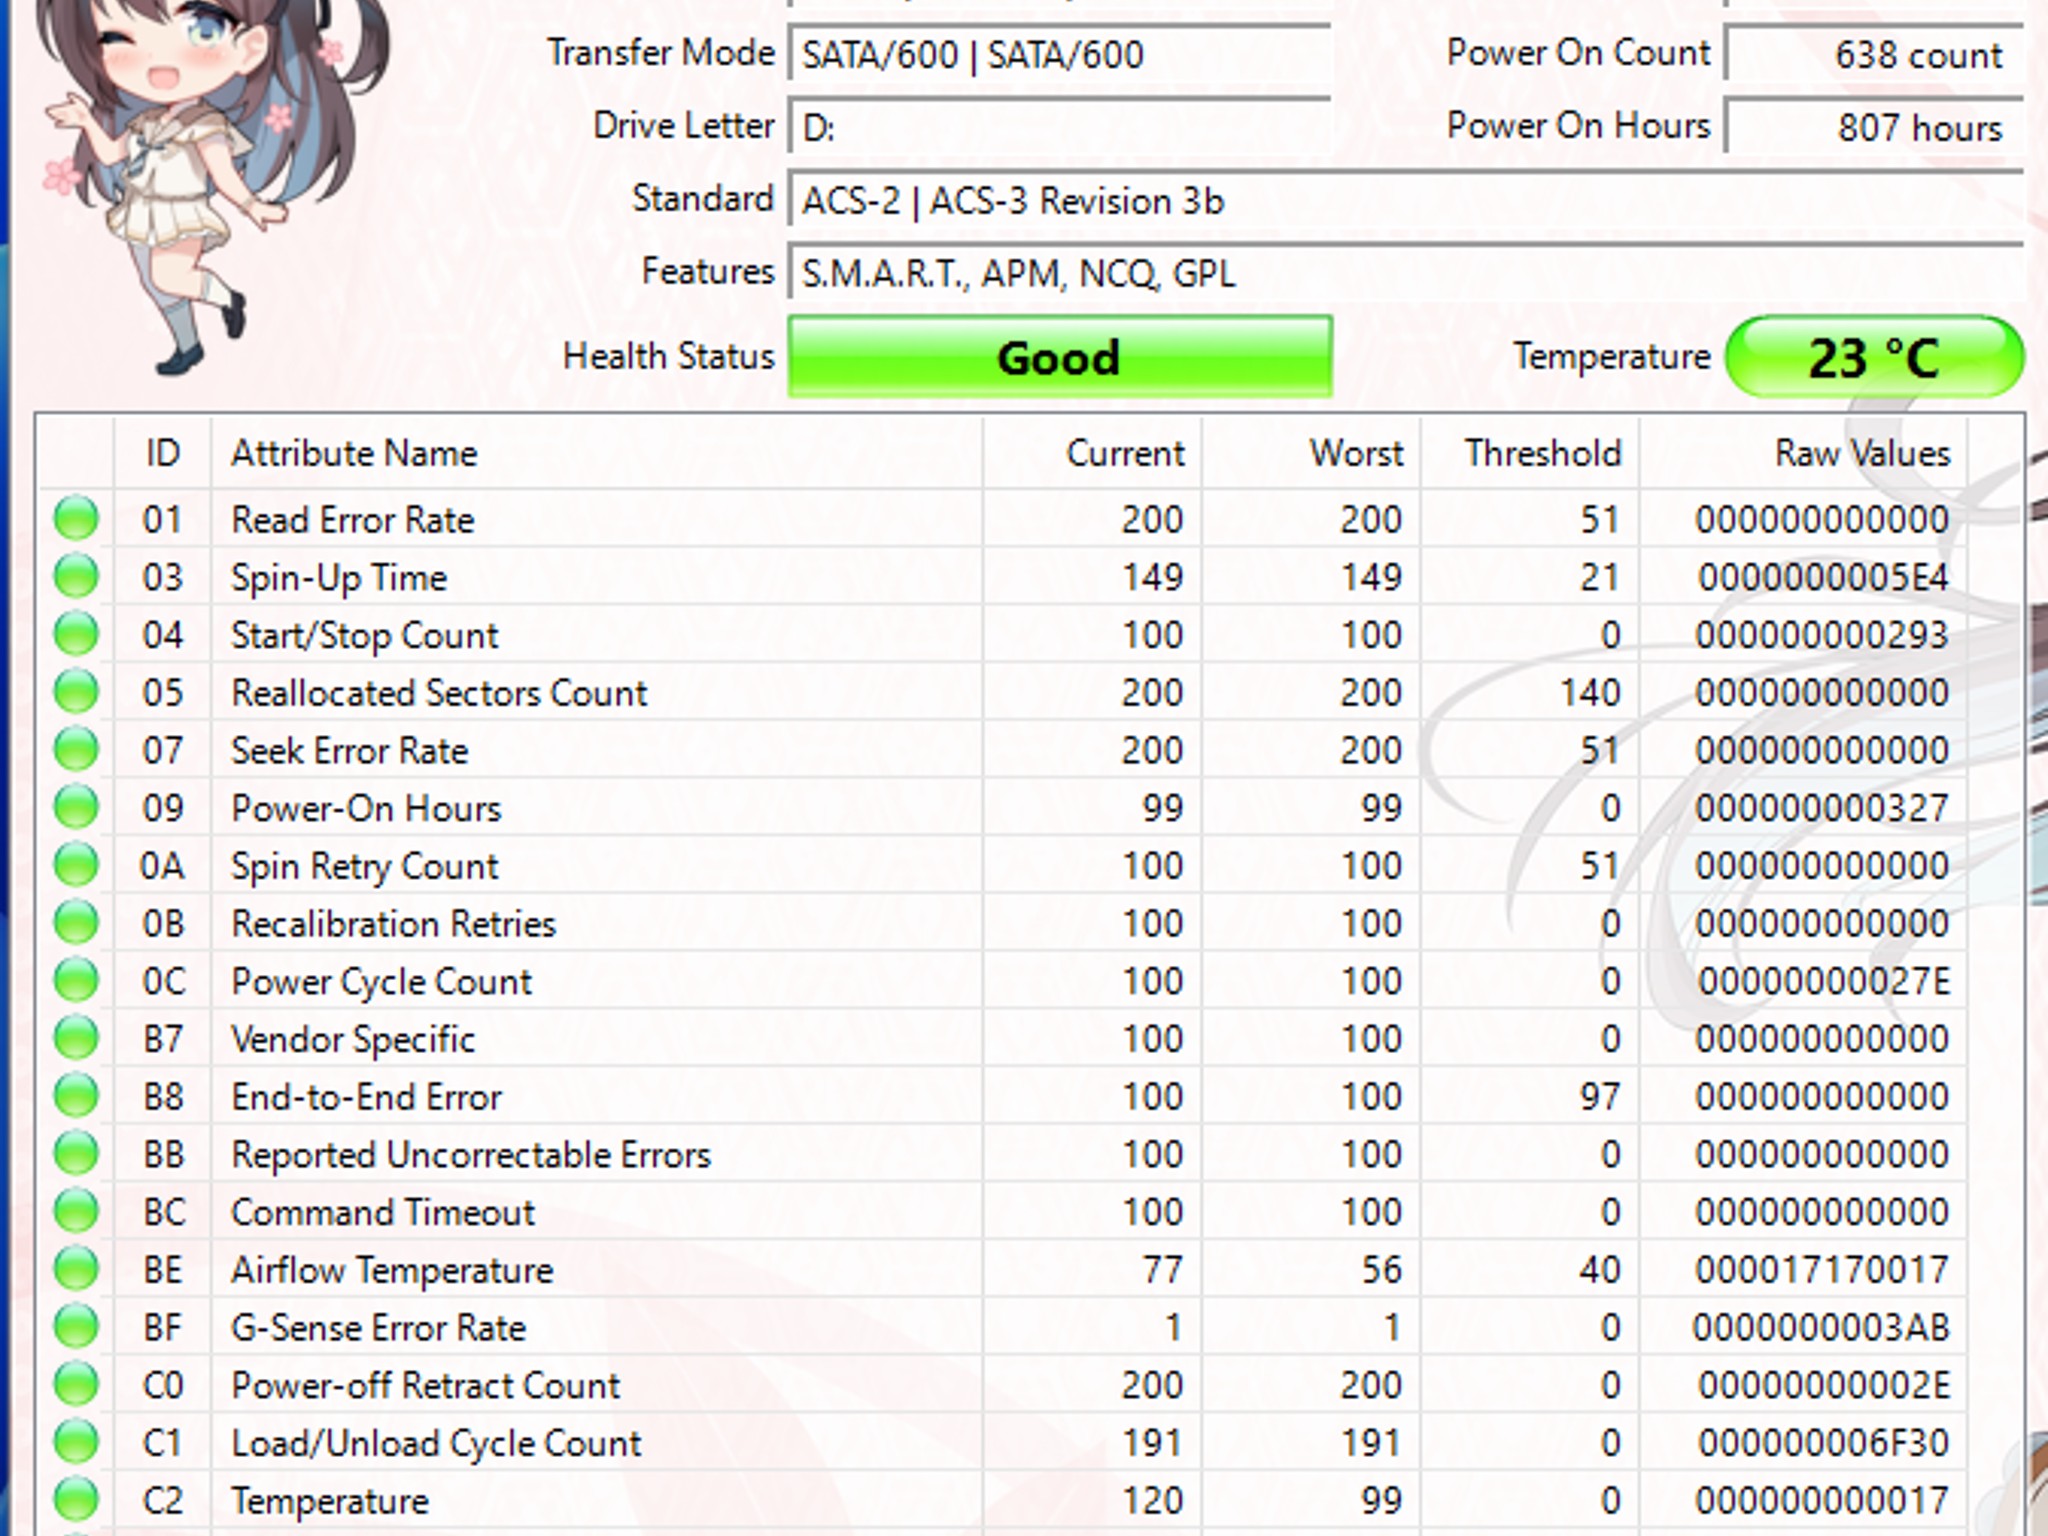Click status icon for Airflow Temperature

coord(76,1269)
